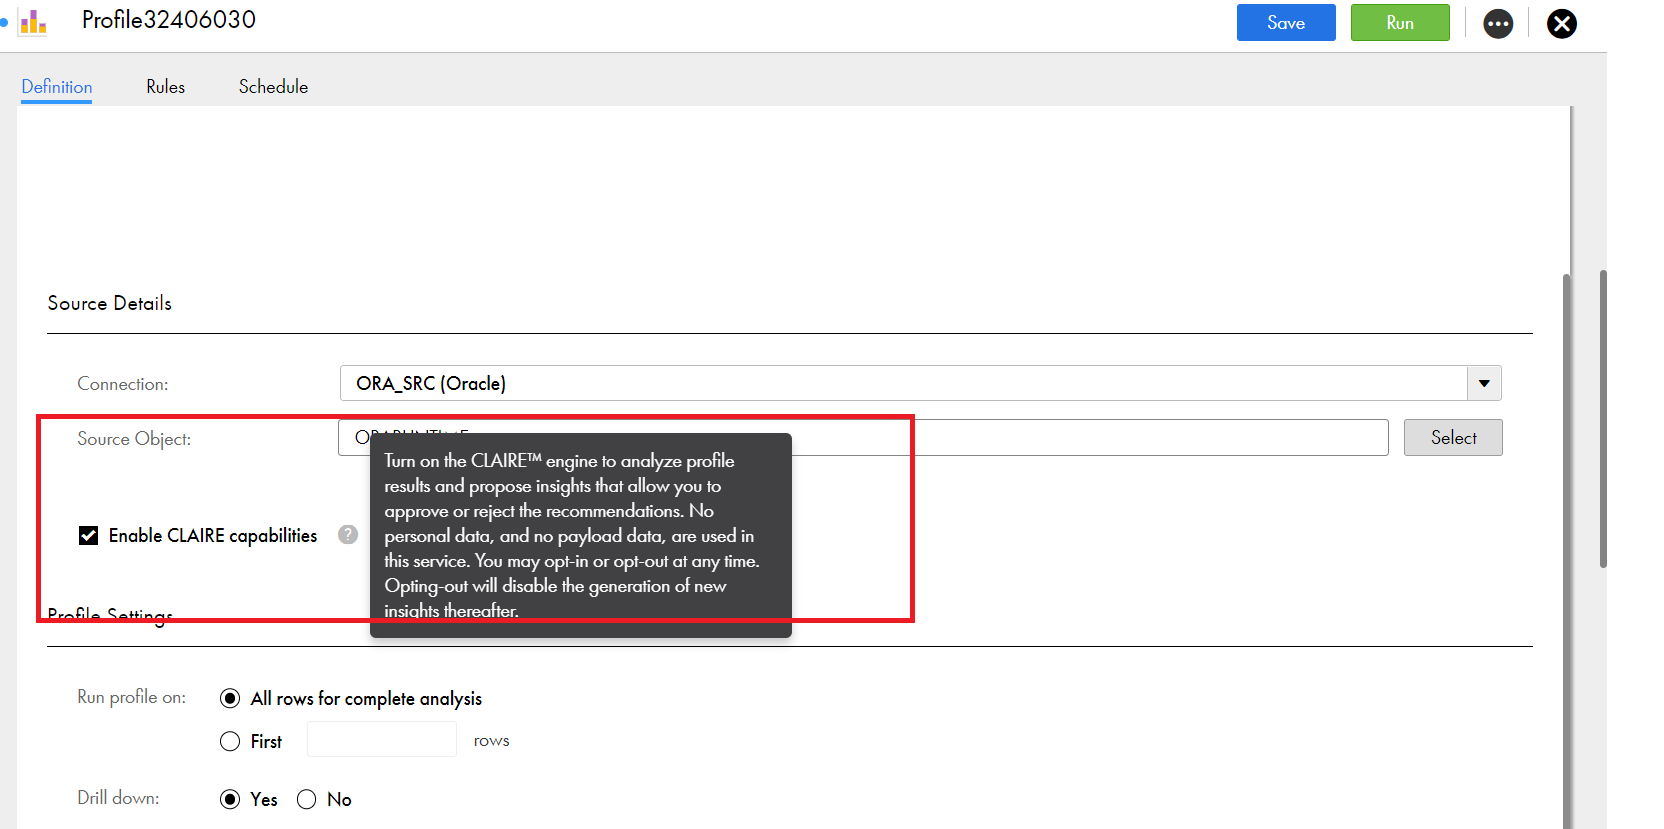Uncheck Enable CLAIRE capabilities checkbox
The width and height of the screenshot is (1664, 829).
coord(88,535)
